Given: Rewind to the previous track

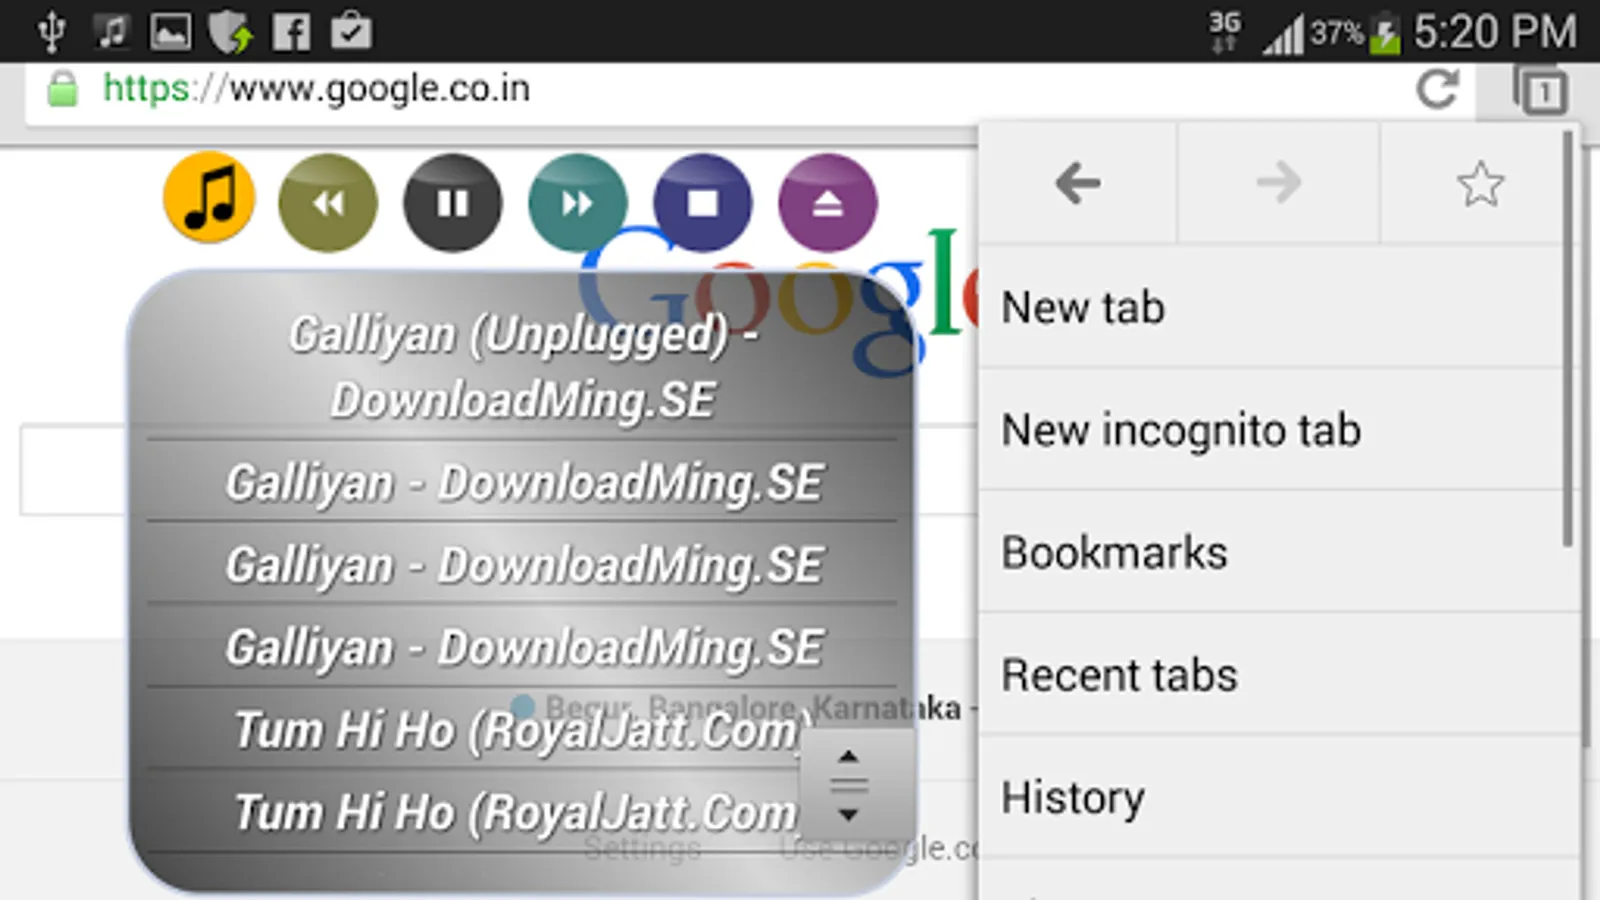Looking at the screenshot, I should click(x=328, y=203).
